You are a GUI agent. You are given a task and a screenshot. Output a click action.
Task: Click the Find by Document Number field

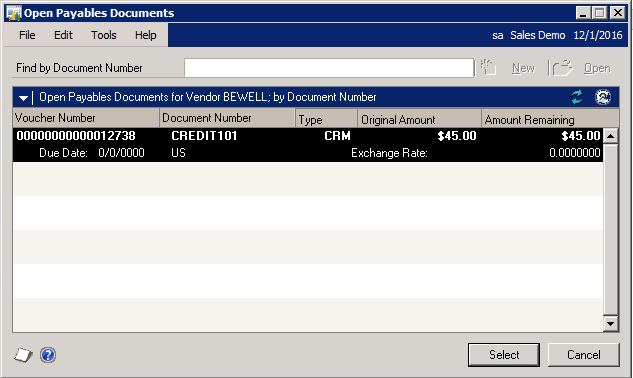pos(329,68)
